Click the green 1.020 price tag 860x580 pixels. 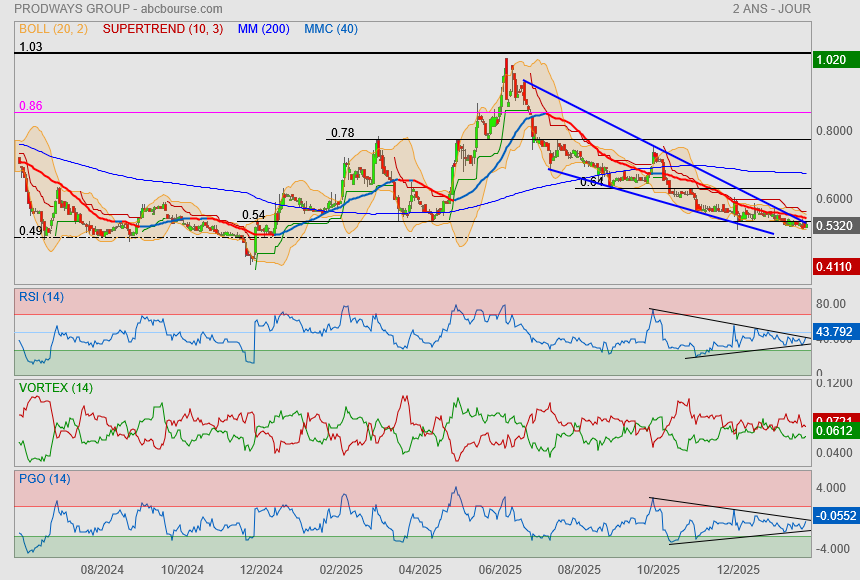coord(833,60)
